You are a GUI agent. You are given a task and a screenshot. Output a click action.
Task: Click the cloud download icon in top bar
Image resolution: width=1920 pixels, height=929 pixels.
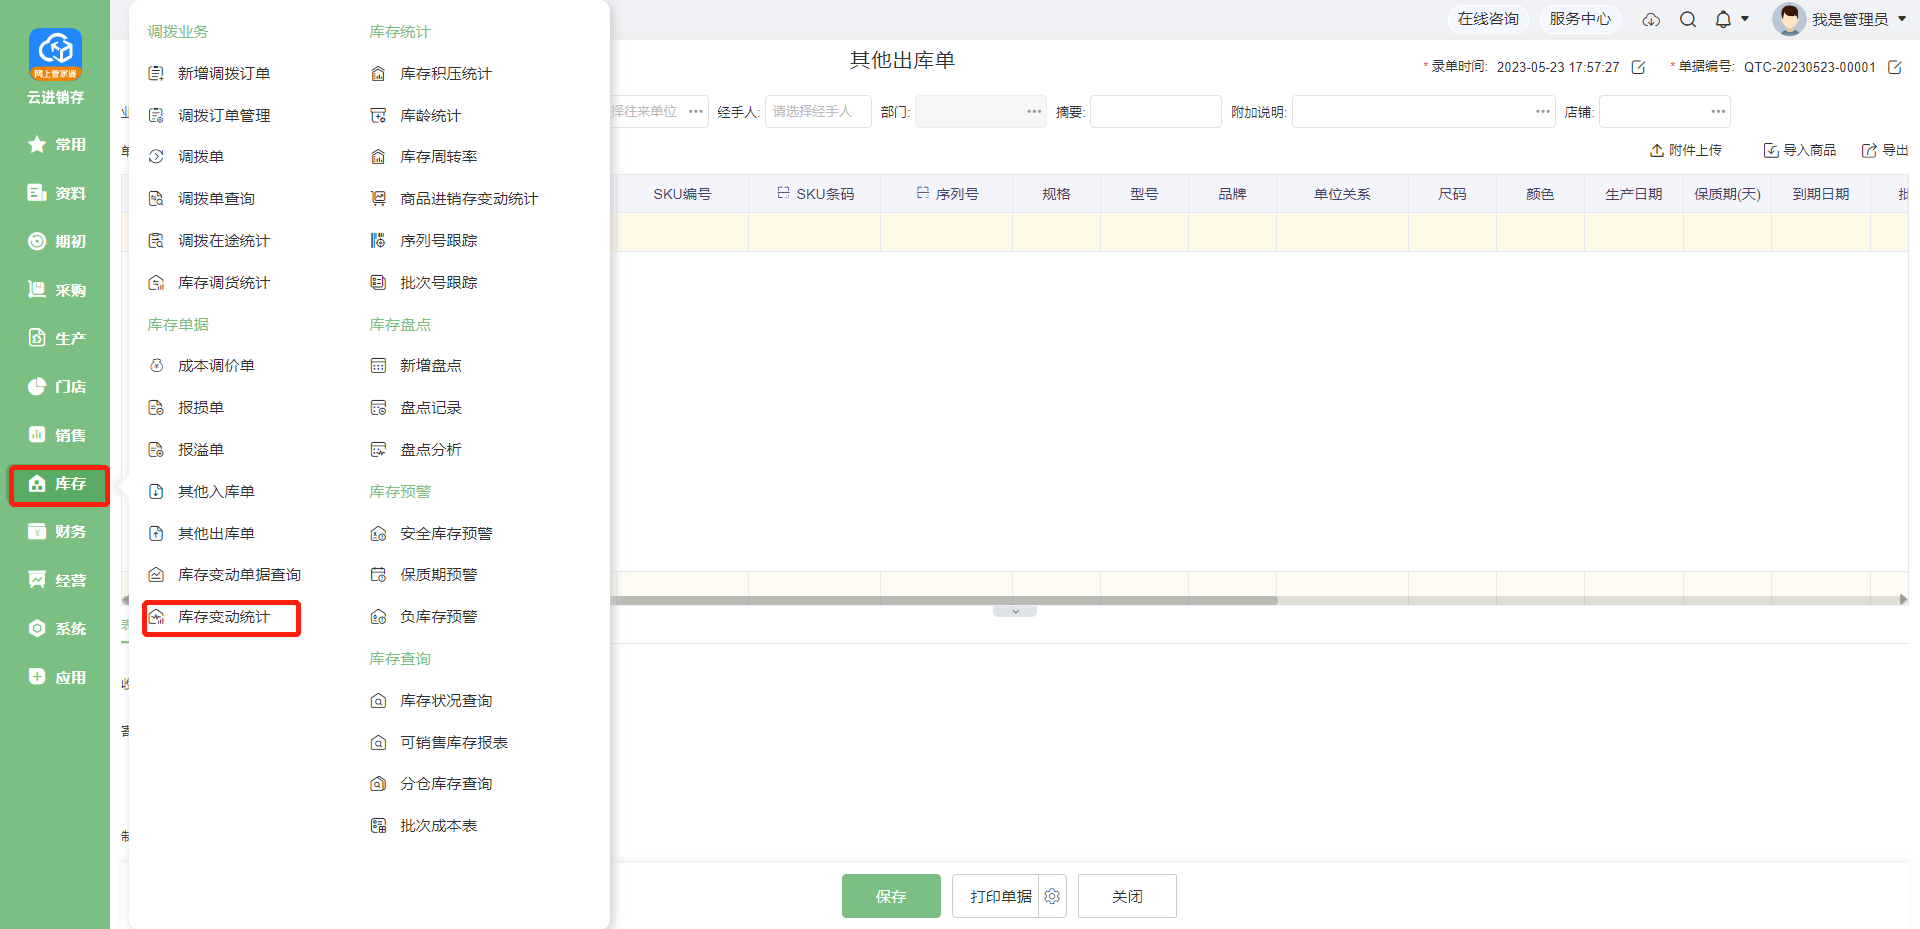tap(1651, 19)
